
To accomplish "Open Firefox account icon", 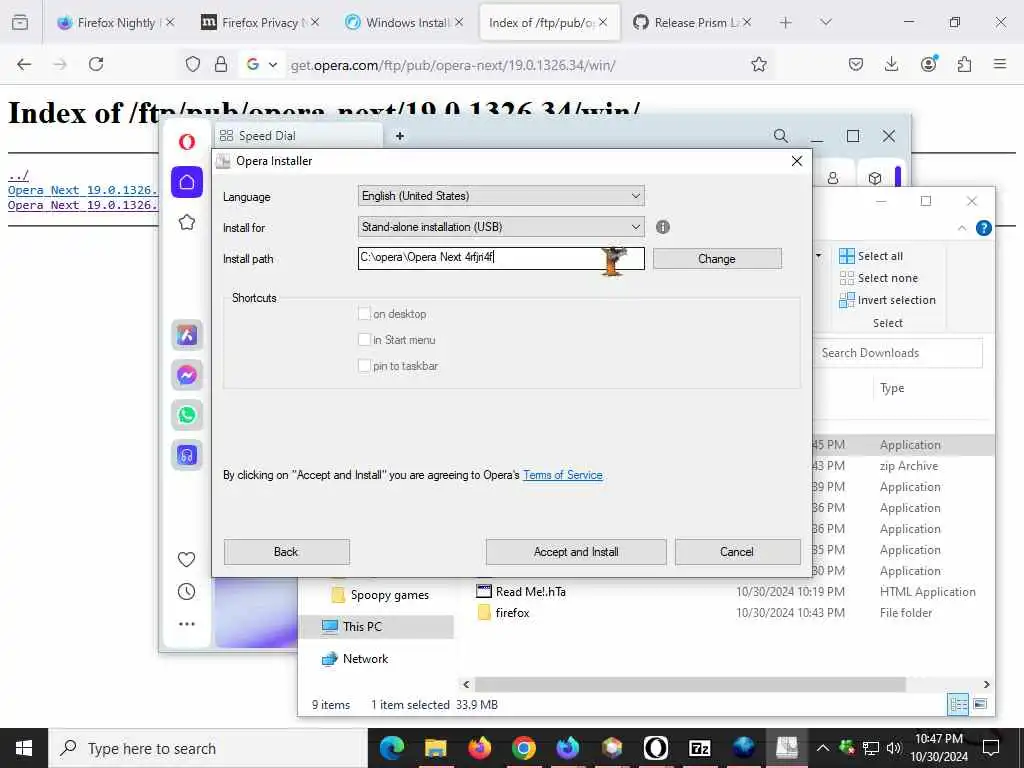I will (x=928, y=63).
